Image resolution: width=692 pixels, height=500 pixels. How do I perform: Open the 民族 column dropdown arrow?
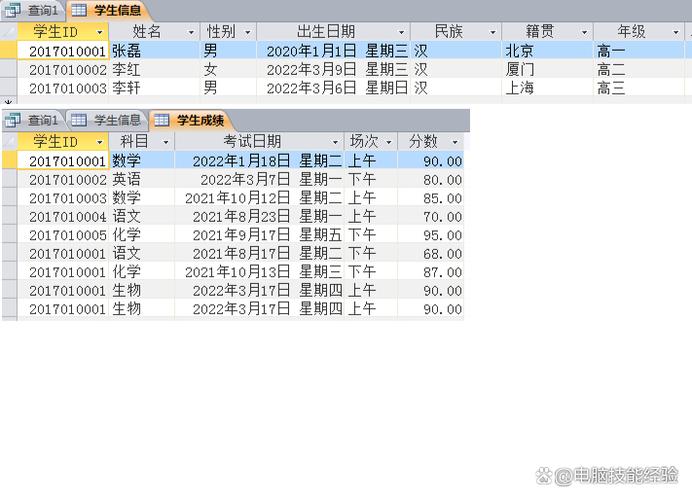point(493,32)
